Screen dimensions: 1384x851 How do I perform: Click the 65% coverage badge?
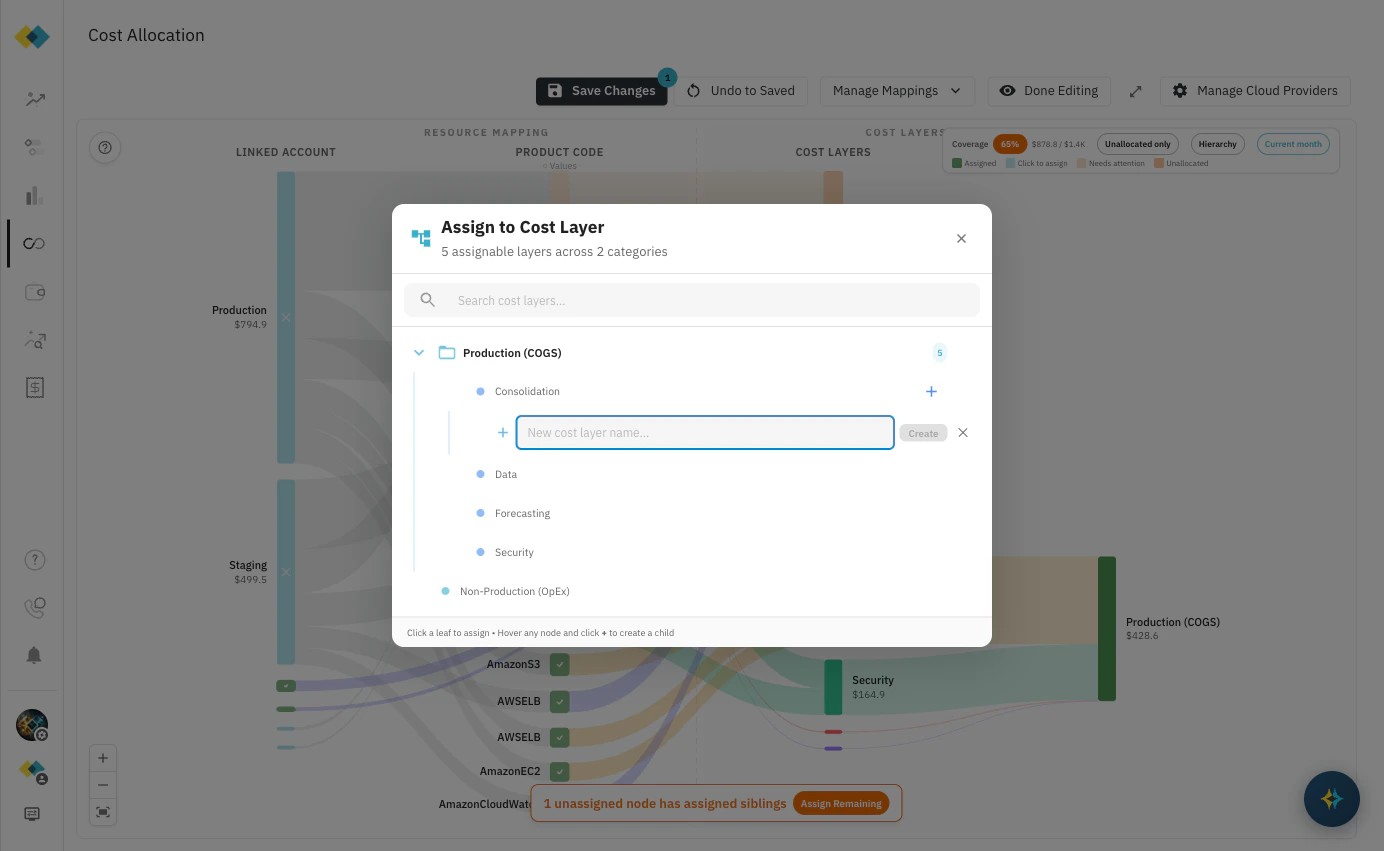pos(1009,144)
